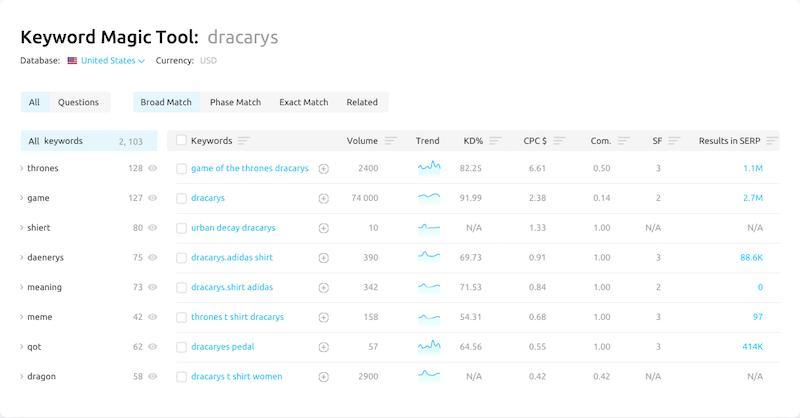
Task: Click plus icon for 'dracarys t shirt women'
Action: pyautogui.click(x=323, y=377)
